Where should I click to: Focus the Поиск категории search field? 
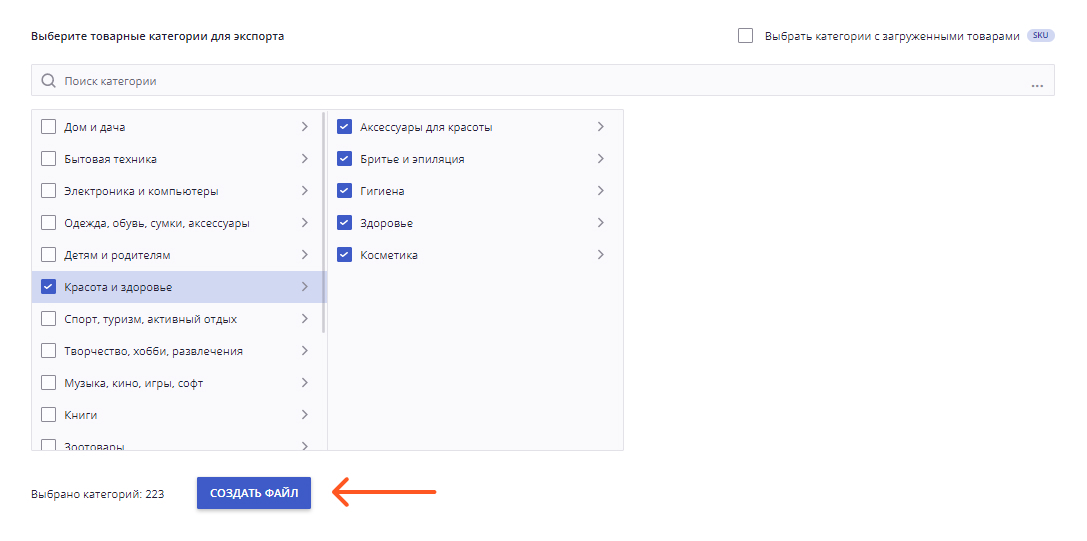pyautogui.click(x=543, y=80)
